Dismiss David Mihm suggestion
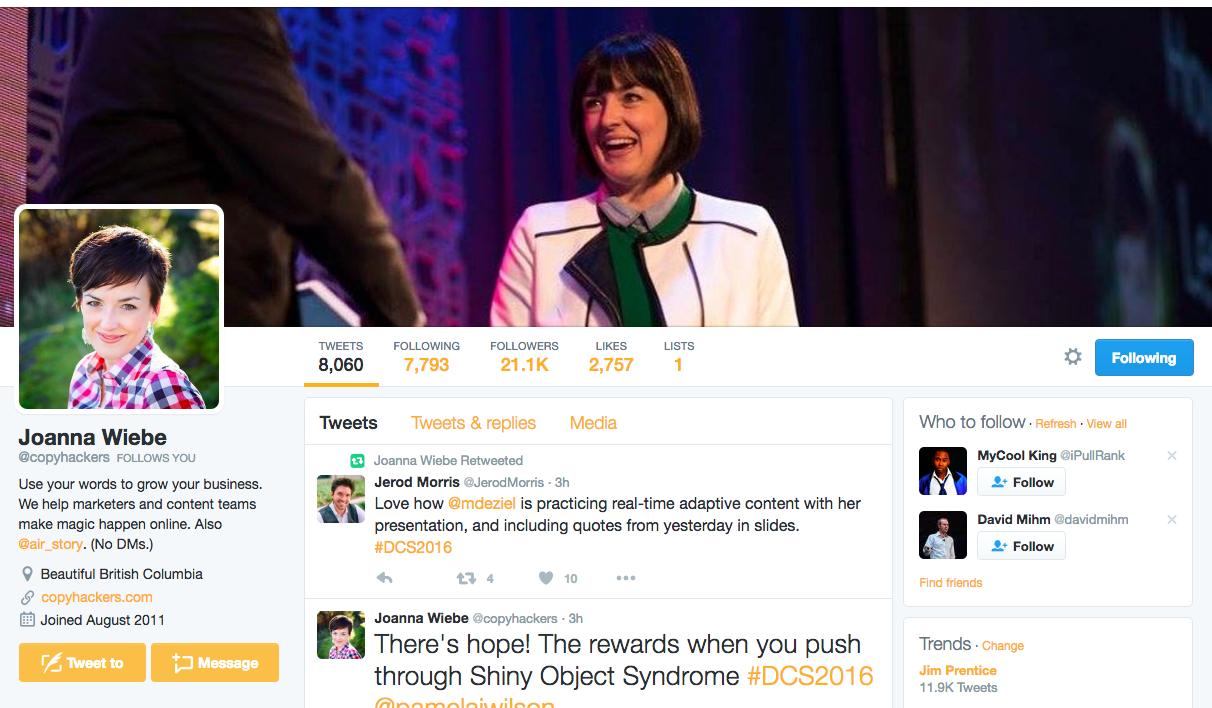This screenshot has height=708, width=1212. tap(1172, 520)
